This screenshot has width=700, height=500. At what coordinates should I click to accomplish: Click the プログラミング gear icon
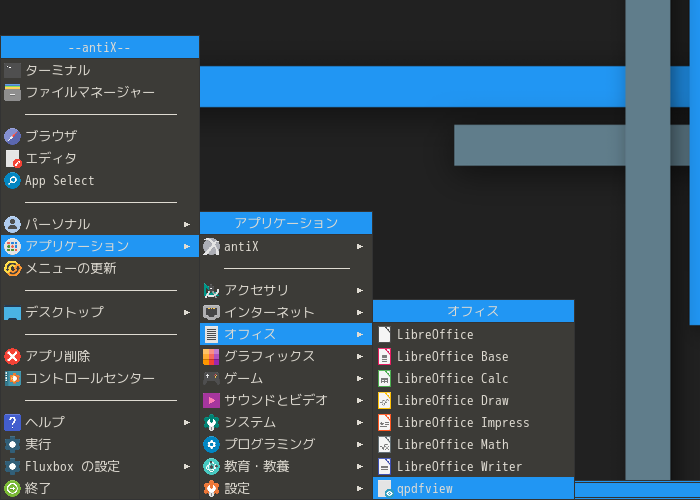pyautogui.click(x=211, y=444)
